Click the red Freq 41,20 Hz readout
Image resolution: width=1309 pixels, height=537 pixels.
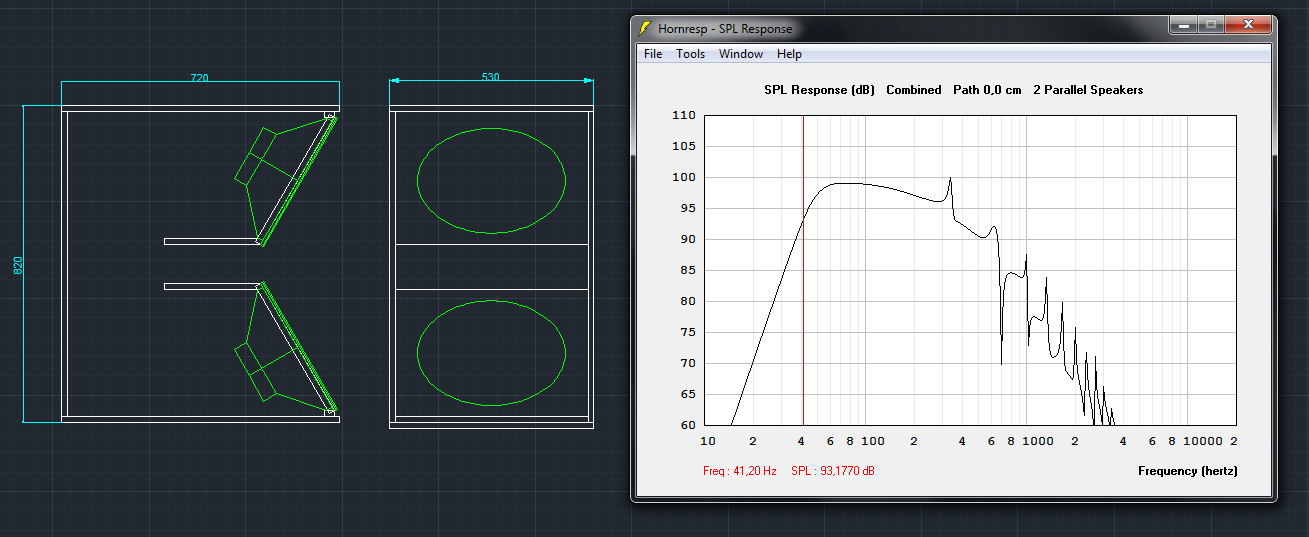point(739,471)
